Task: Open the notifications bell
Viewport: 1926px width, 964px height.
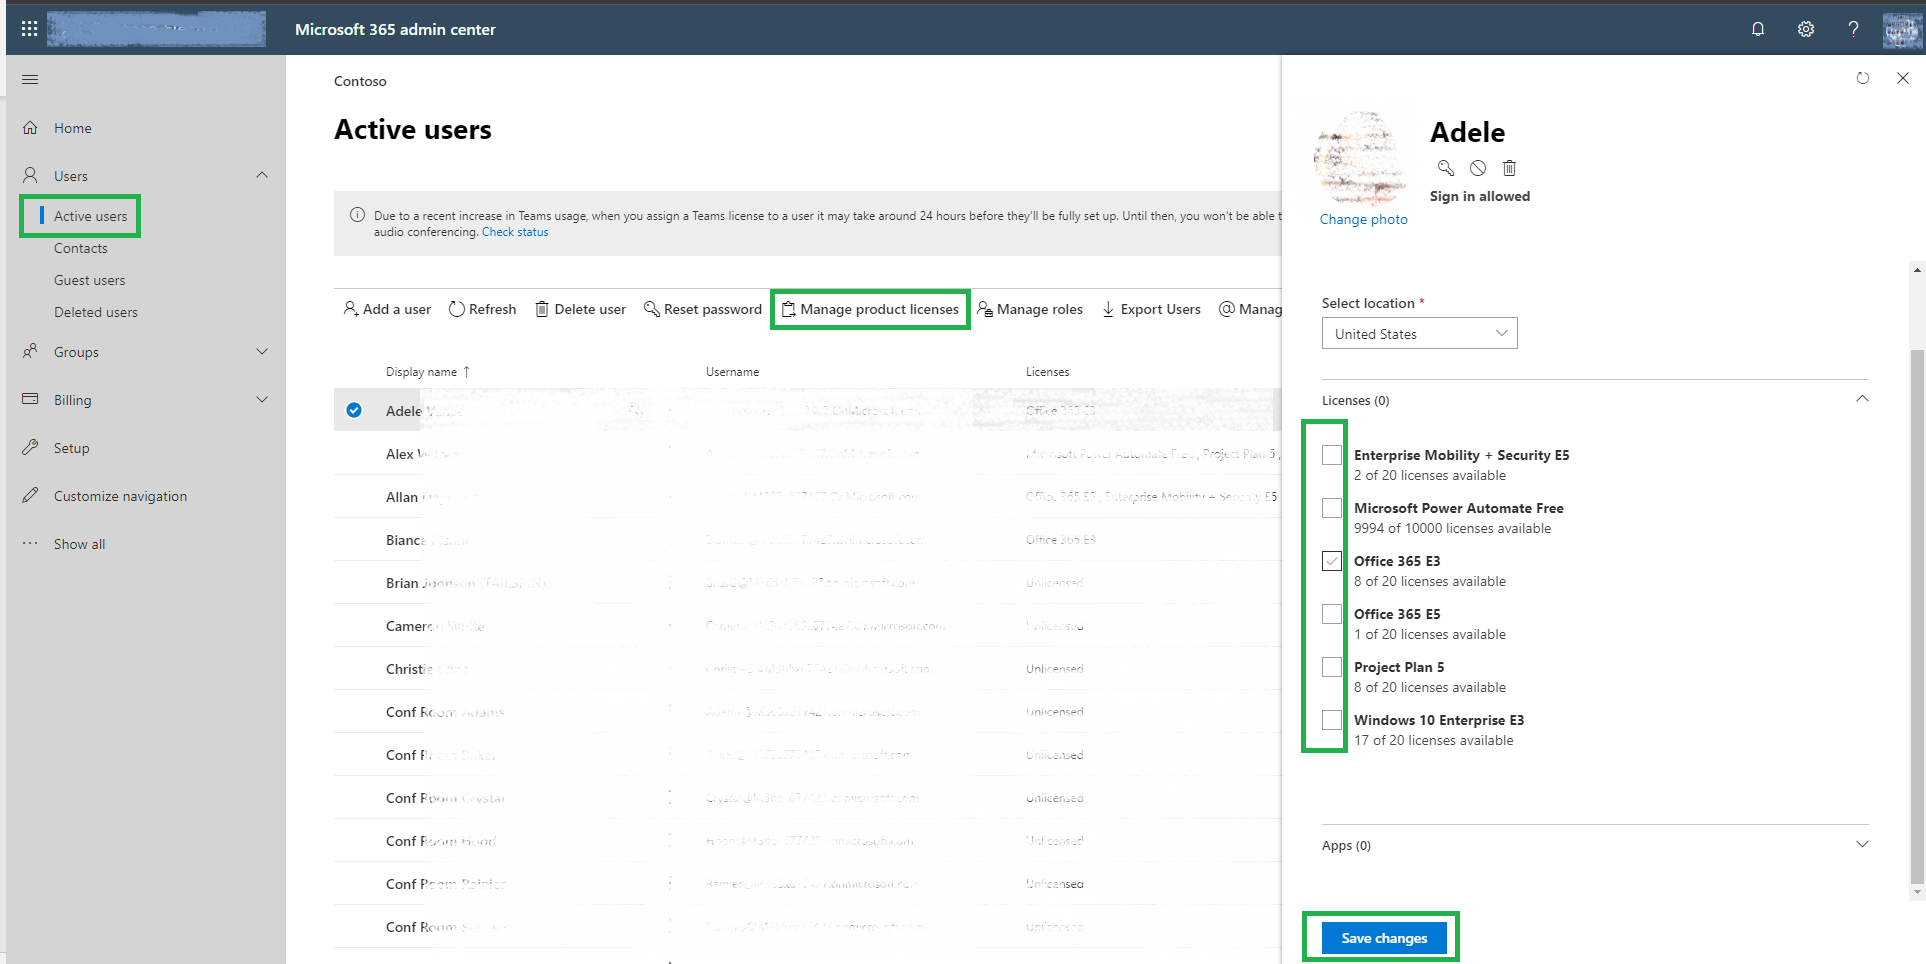Action: 1758,29
